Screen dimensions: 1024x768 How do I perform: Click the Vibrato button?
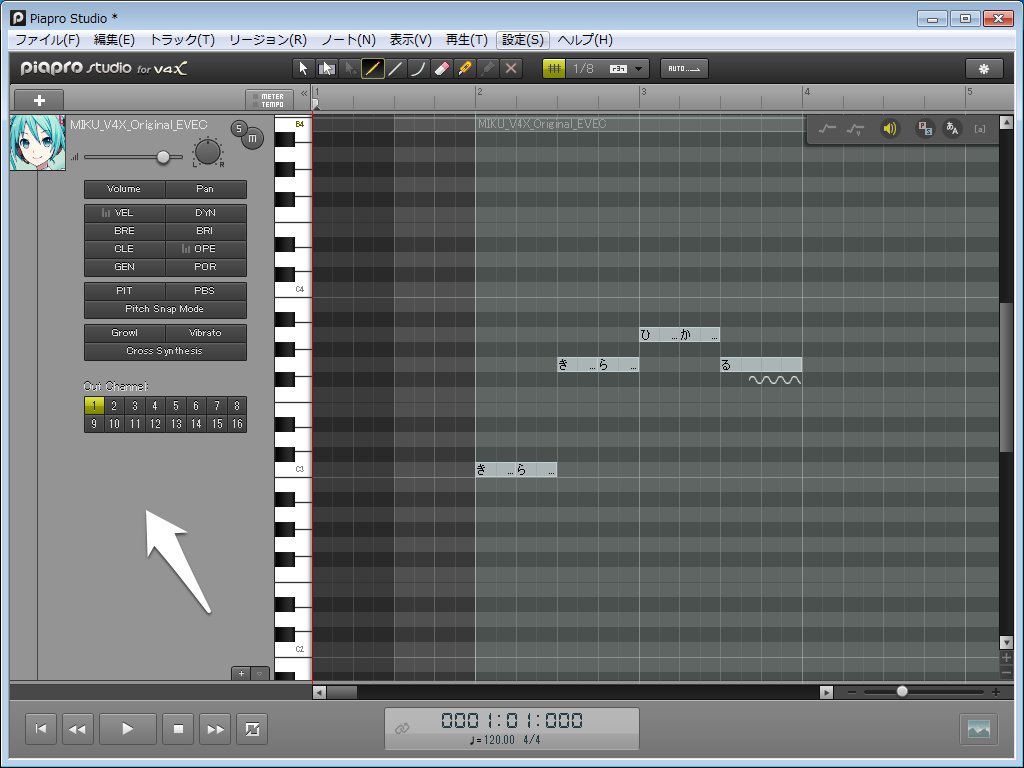(x=205, y=333)
